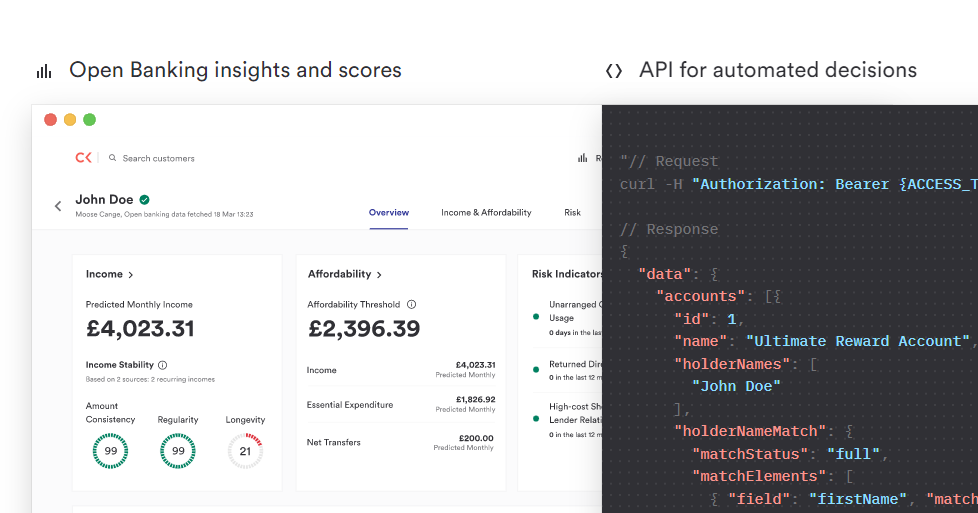Click the £1,826.92 expenditure amount
The height and width of the screenshot is (513, 978).
point(475,399)
